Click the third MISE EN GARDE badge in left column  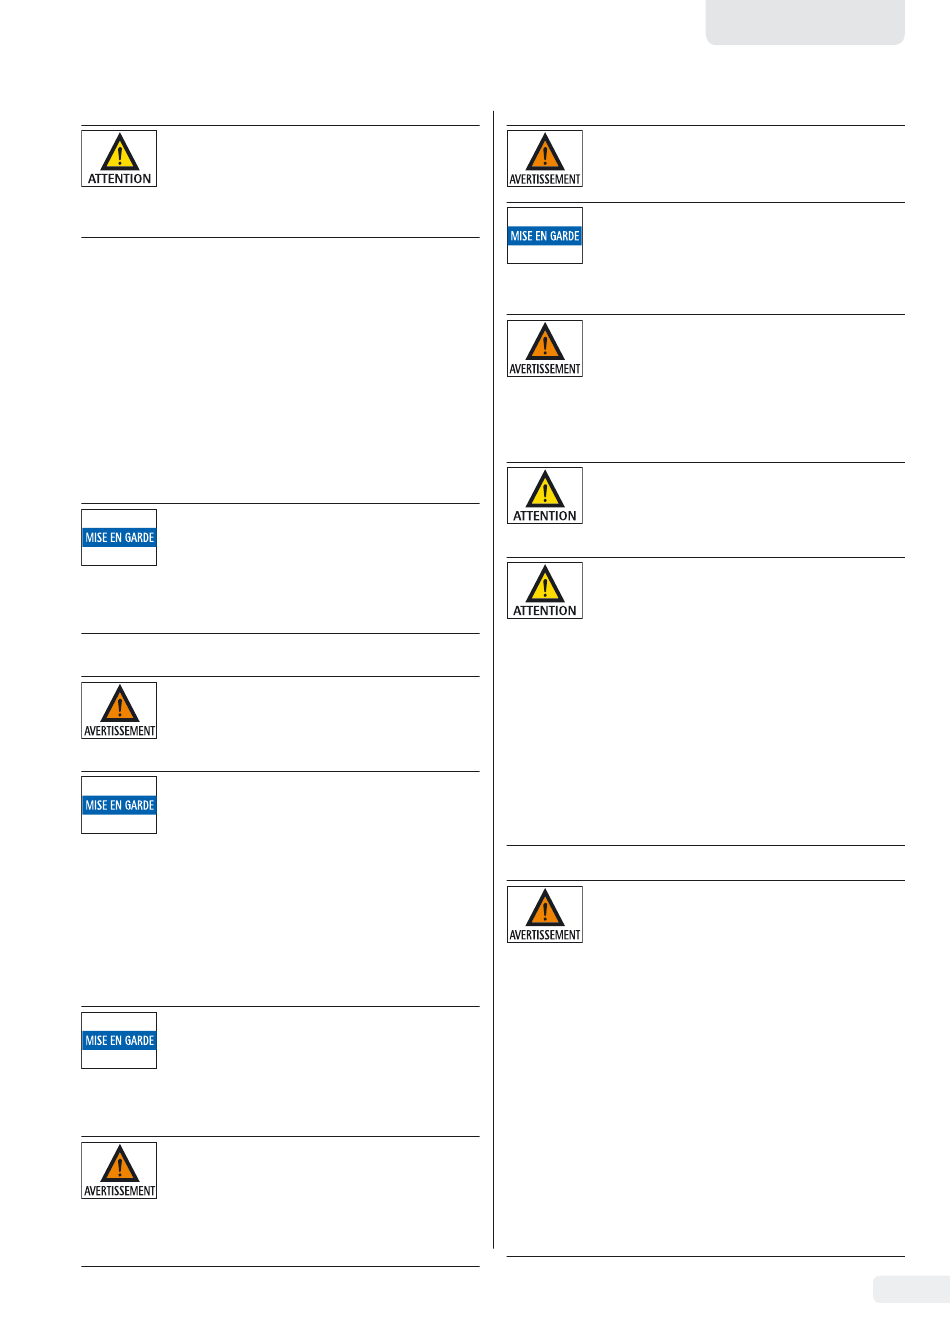(119, 1040)
